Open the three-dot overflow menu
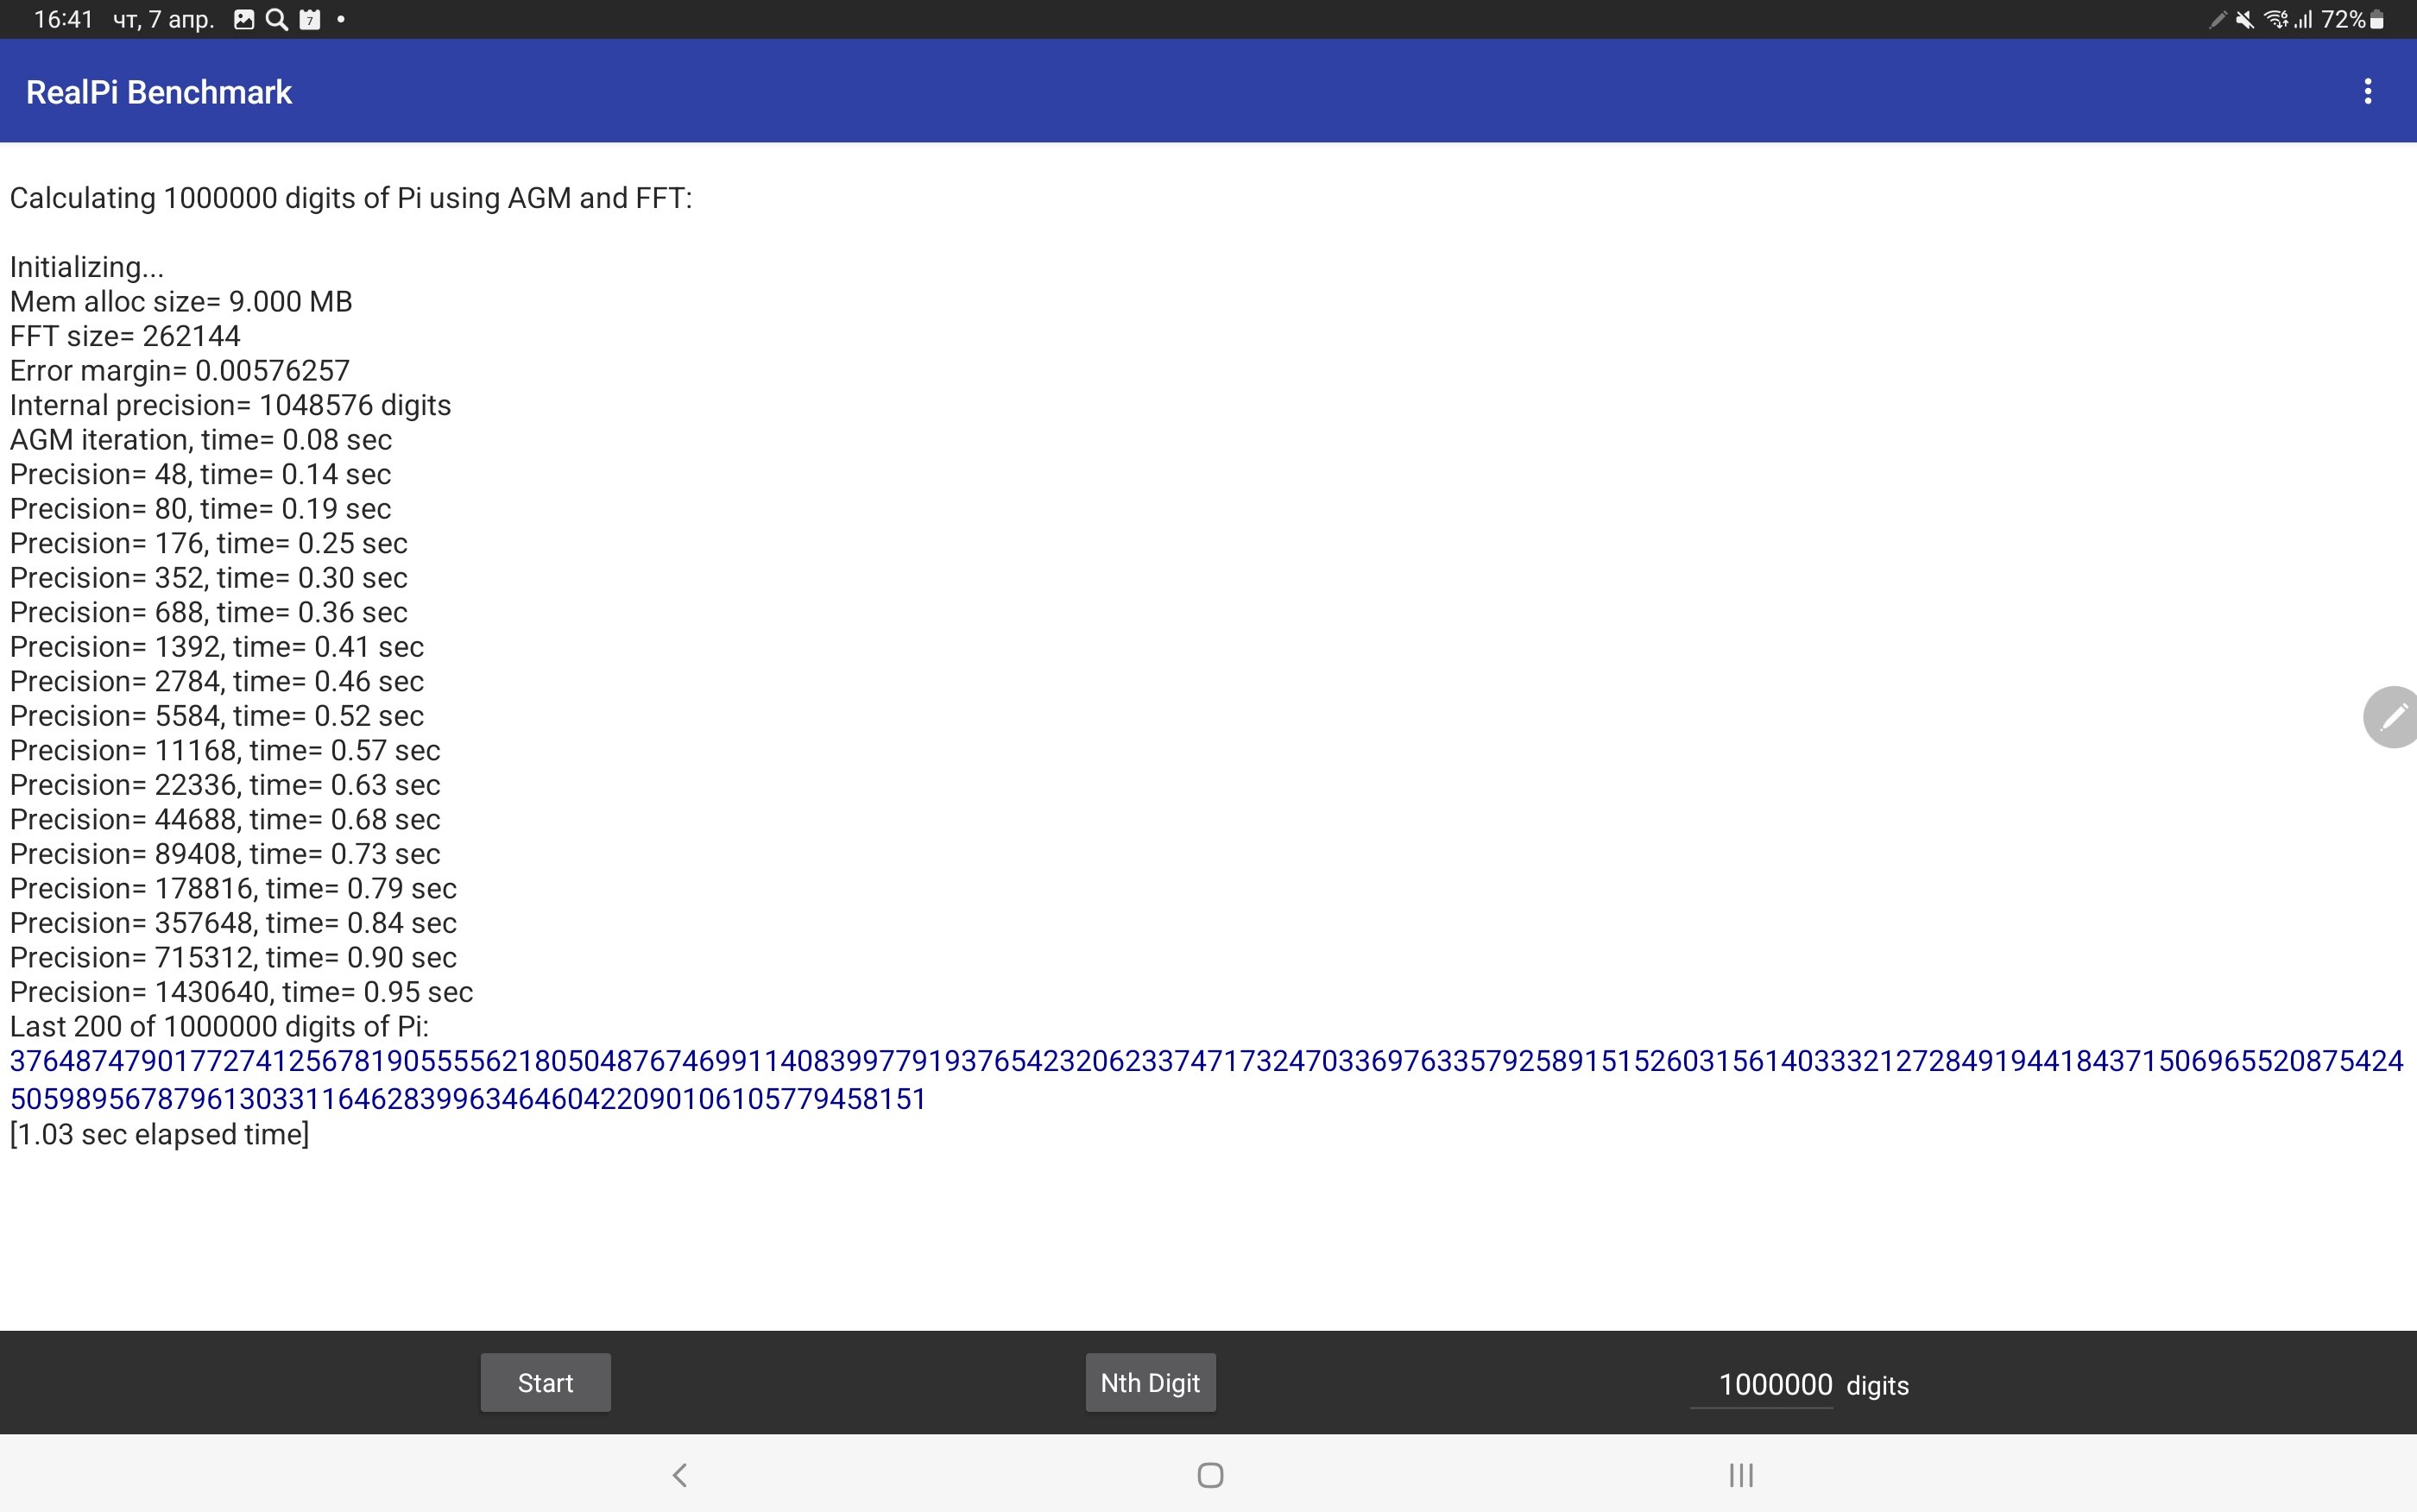 point(2367,91)
